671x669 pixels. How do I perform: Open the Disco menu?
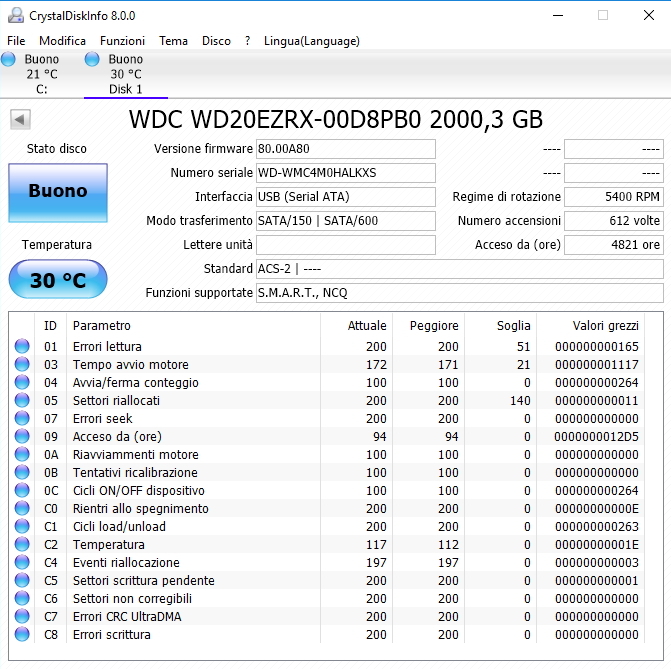(216, 41)
